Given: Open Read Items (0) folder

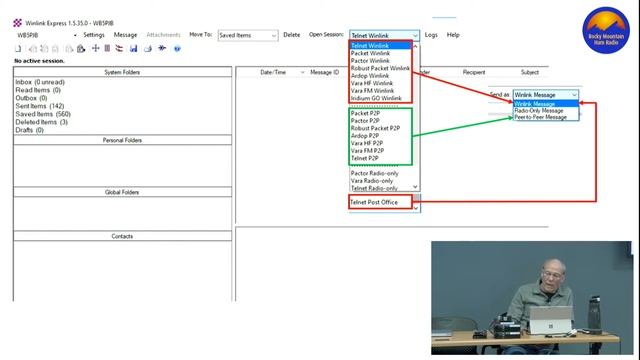Looking at the screenshot, I should [38, 90].
